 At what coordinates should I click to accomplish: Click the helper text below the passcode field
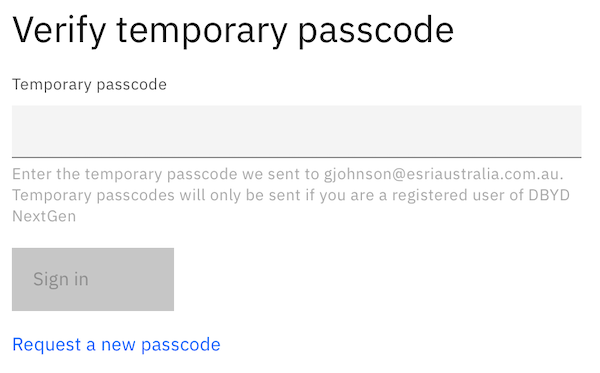pyautogui.click(x=291, y=195)
